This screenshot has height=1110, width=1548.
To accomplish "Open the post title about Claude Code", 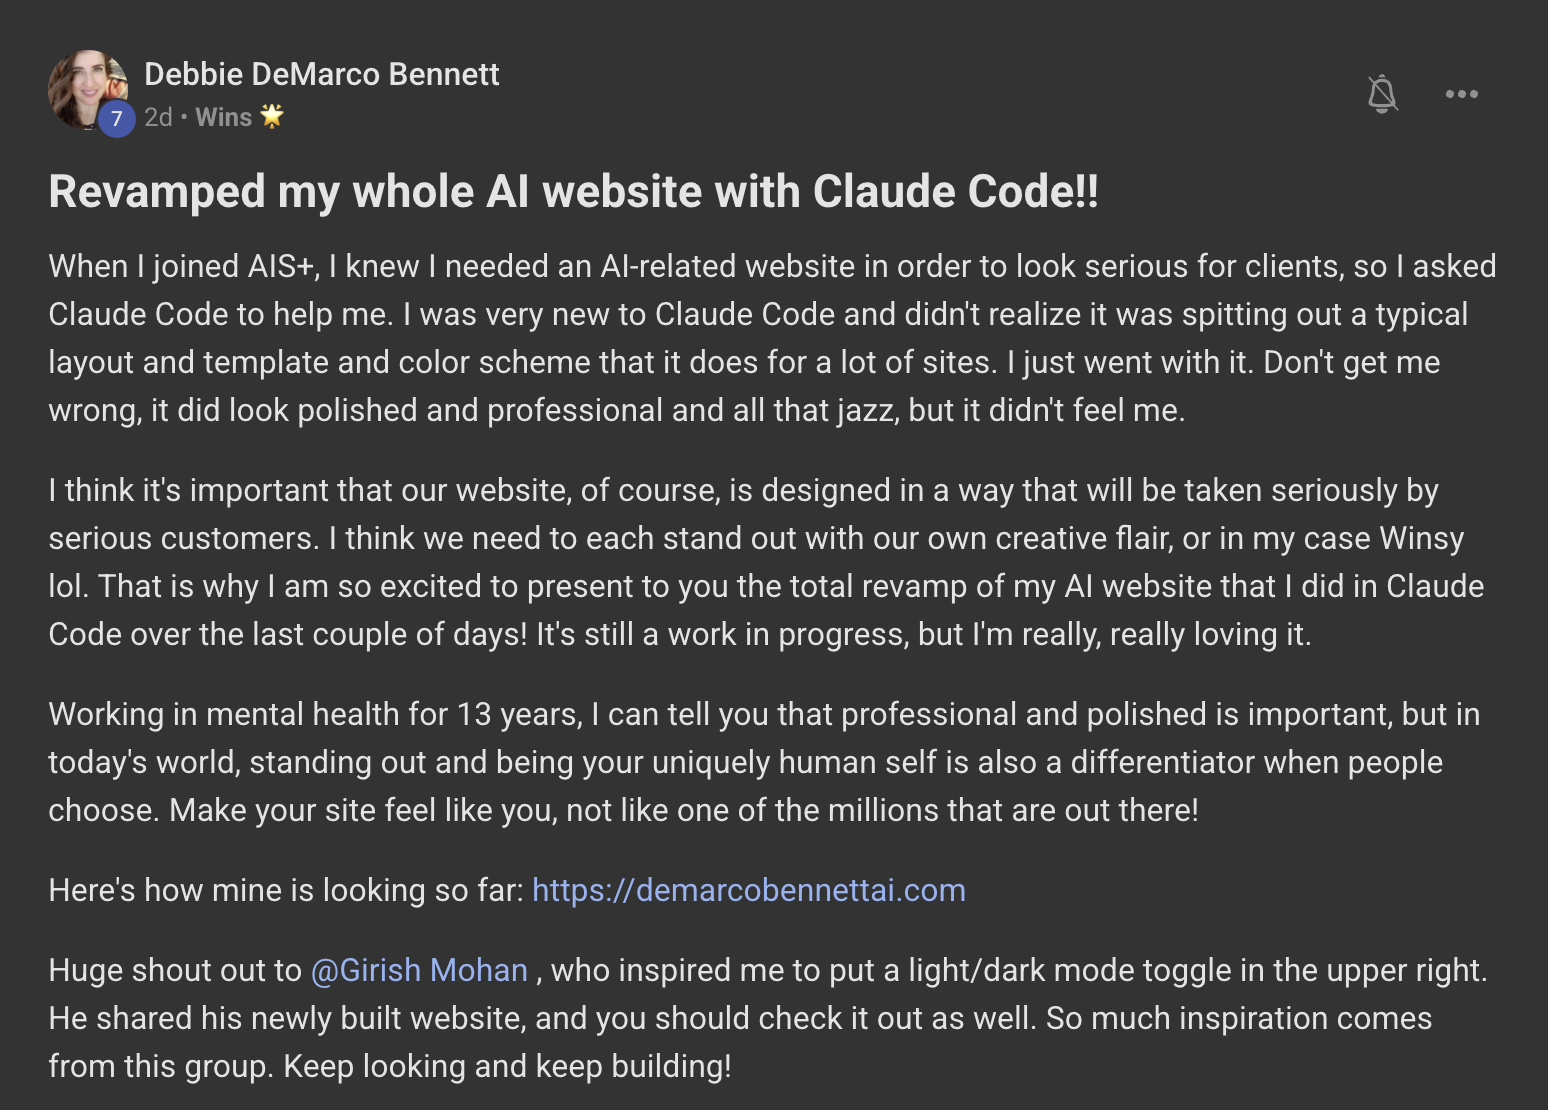I will pyautogui.click(x=574, y=191).
